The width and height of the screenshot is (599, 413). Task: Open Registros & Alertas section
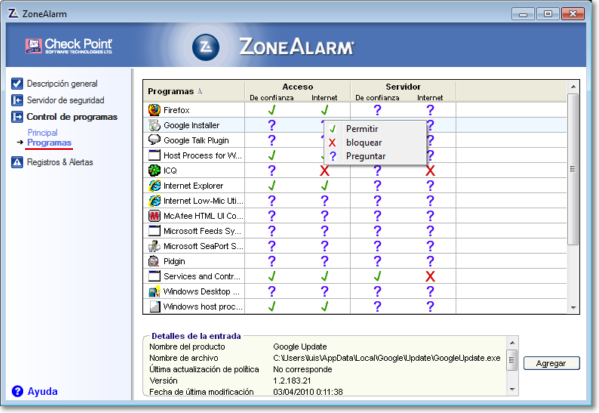click(60, 162)
